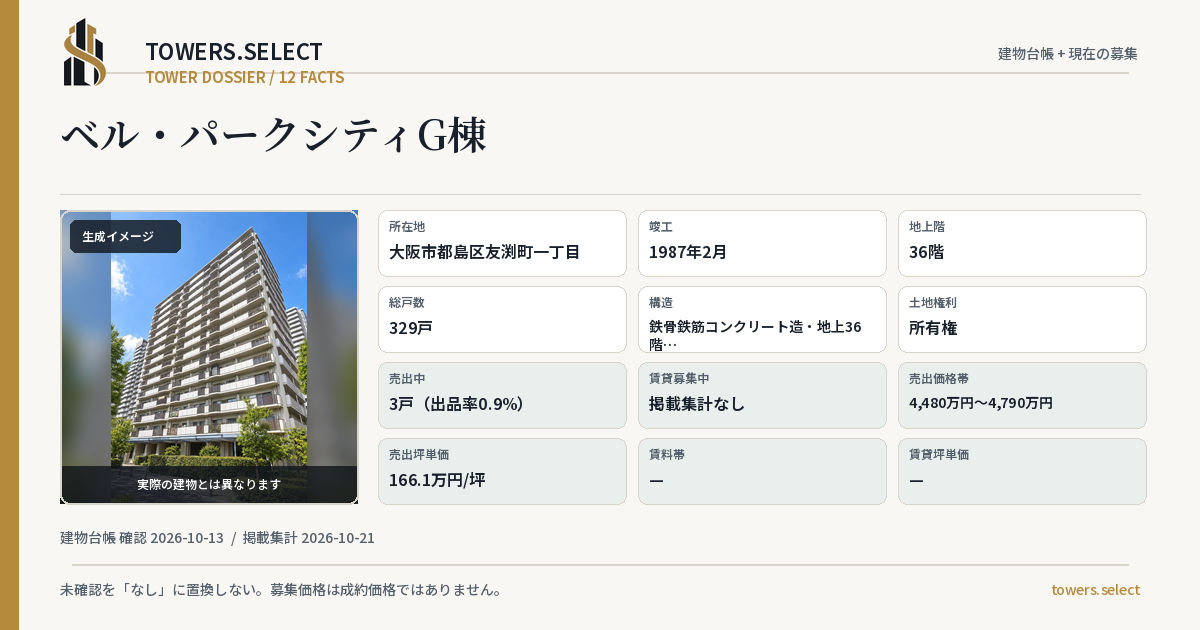Image resolution: width=1200 pixels, height=630 pixels.
Task: Click the 実際の建物とは異なります caption
Action: pyautogui.click(x=209, y=484)
